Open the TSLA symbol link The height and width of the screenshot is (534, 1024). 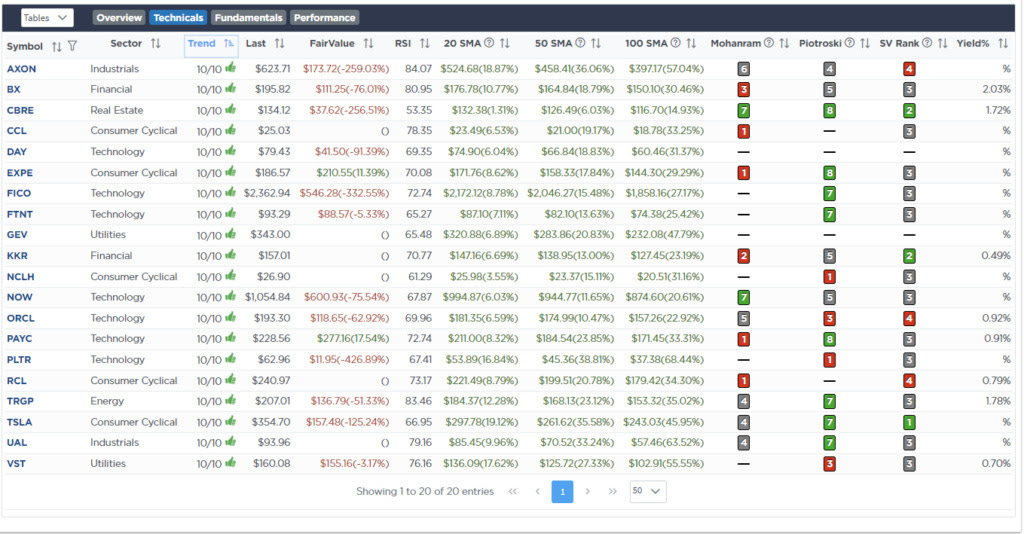(x=20, y=422)
